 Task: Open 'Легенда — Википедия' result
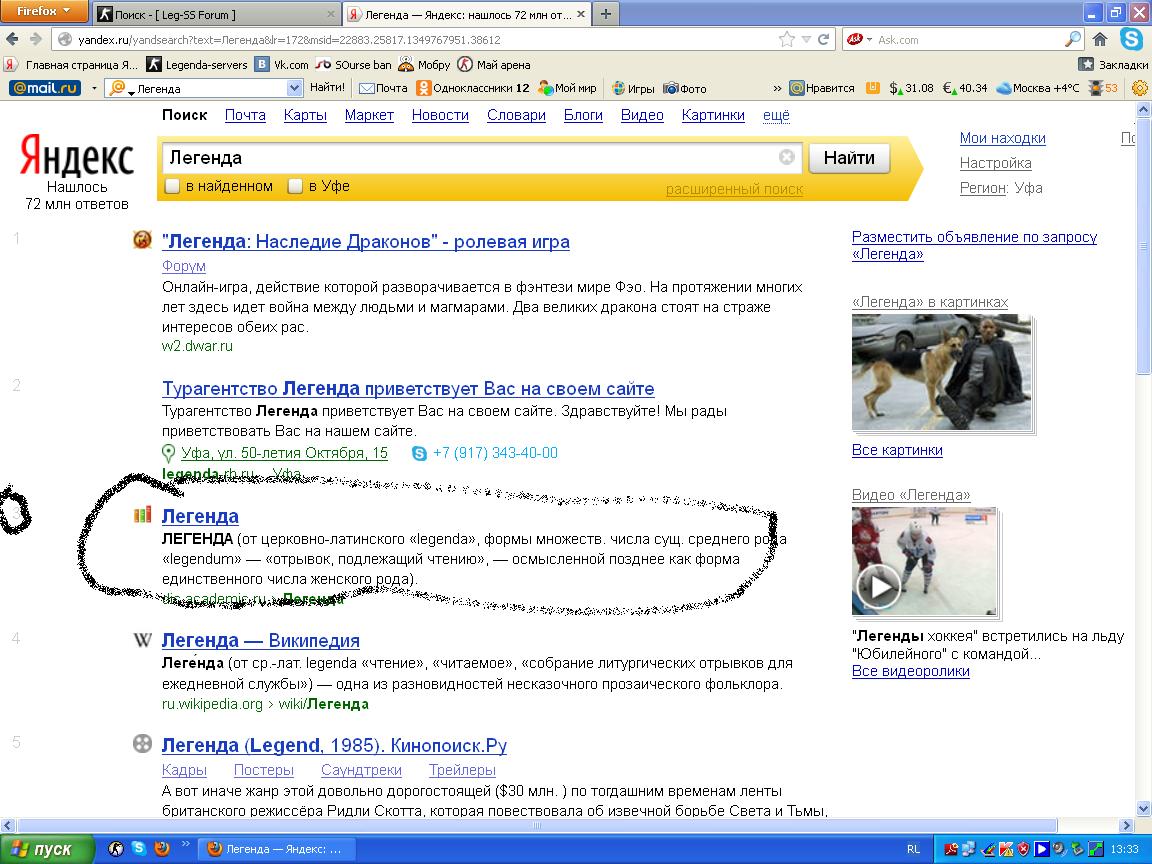[261, 640]
